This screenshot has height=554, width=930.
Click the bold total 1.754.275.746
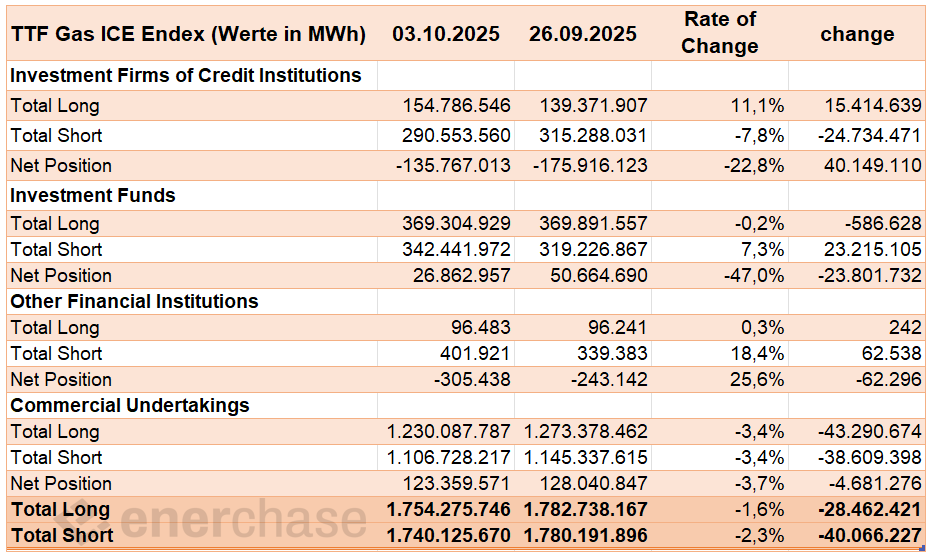[x=448, y=510]
